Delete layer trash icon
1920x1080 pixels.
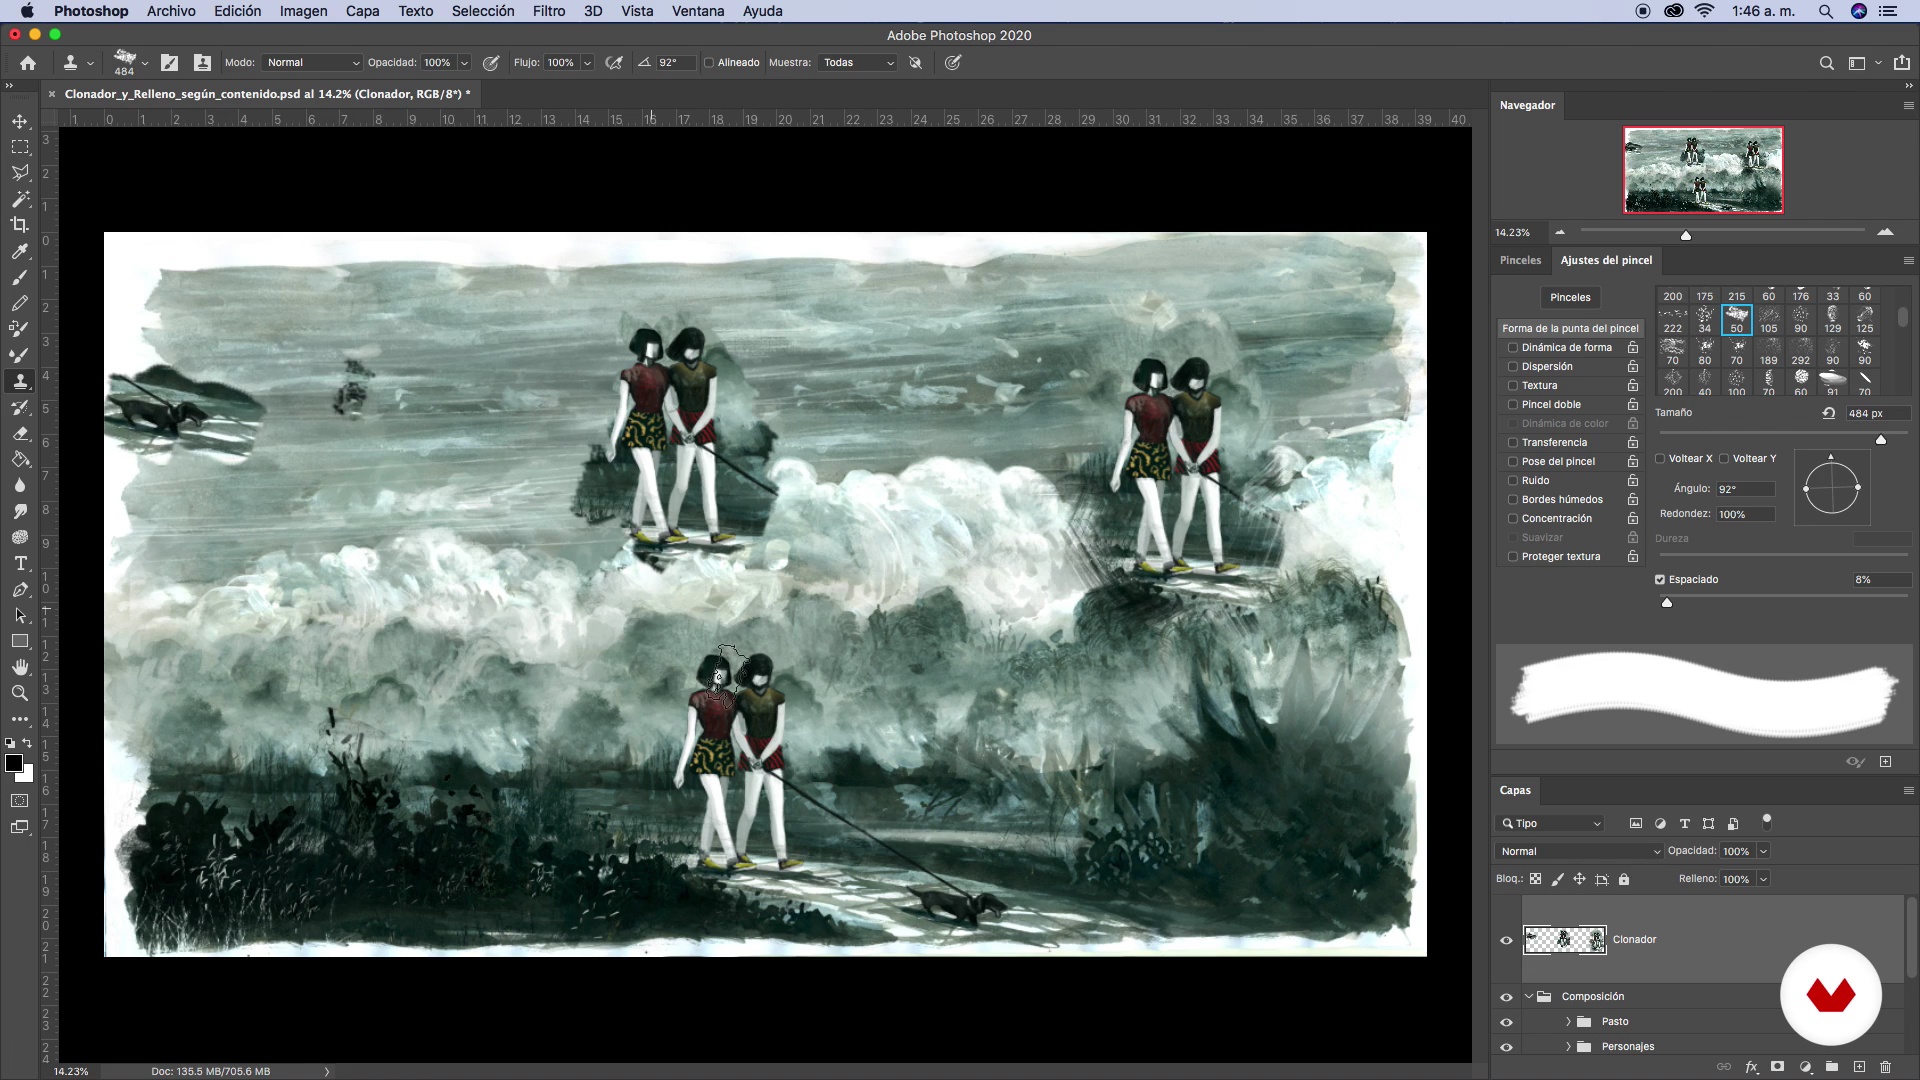click(1885, 1067)
